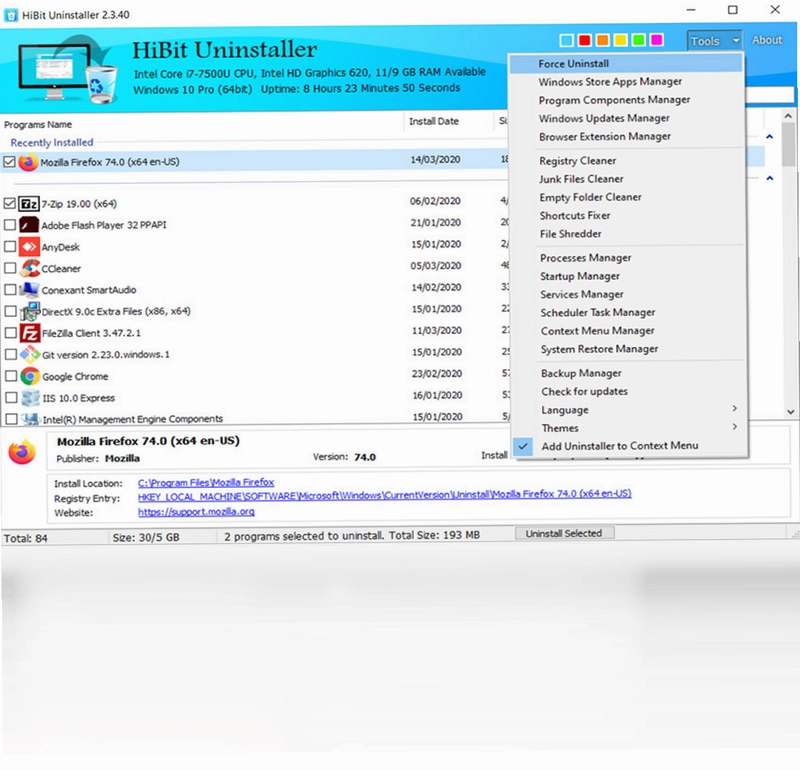
Task: Click the large Firefox icon in the details panel
Action: 22,452
